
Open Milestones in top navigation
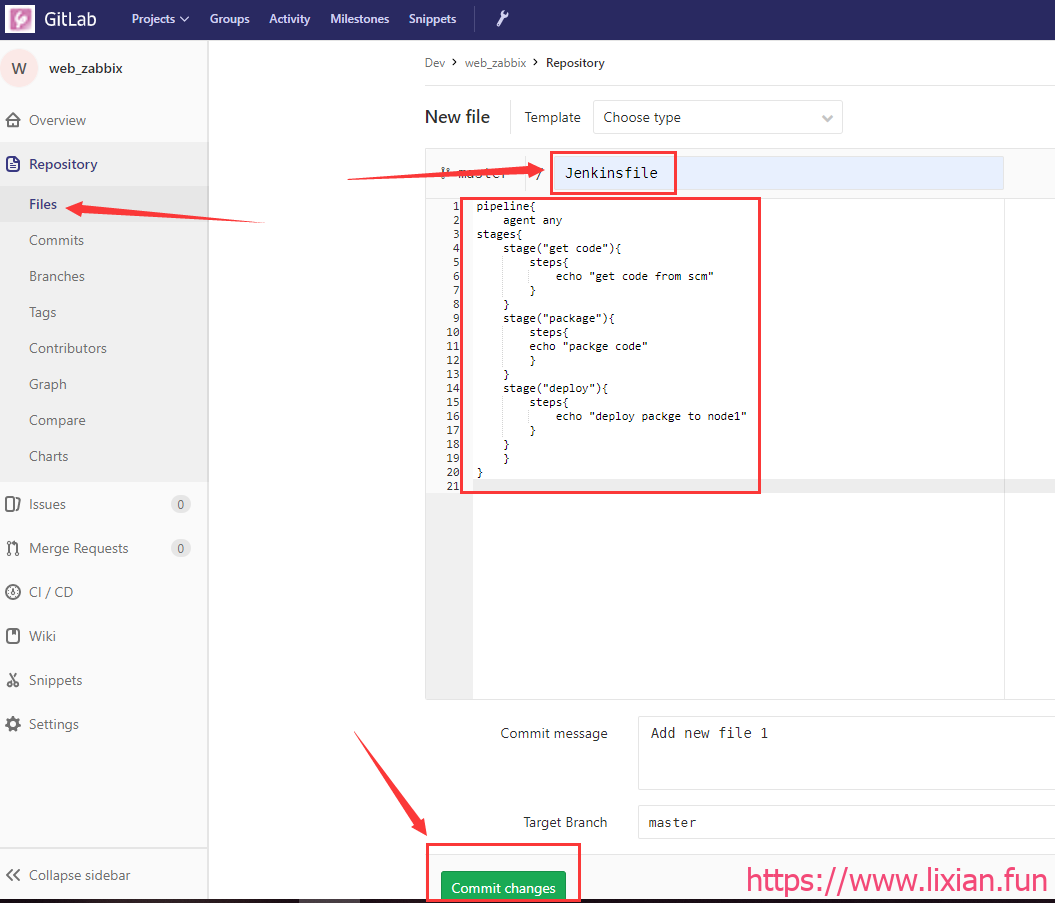(359, 19)
